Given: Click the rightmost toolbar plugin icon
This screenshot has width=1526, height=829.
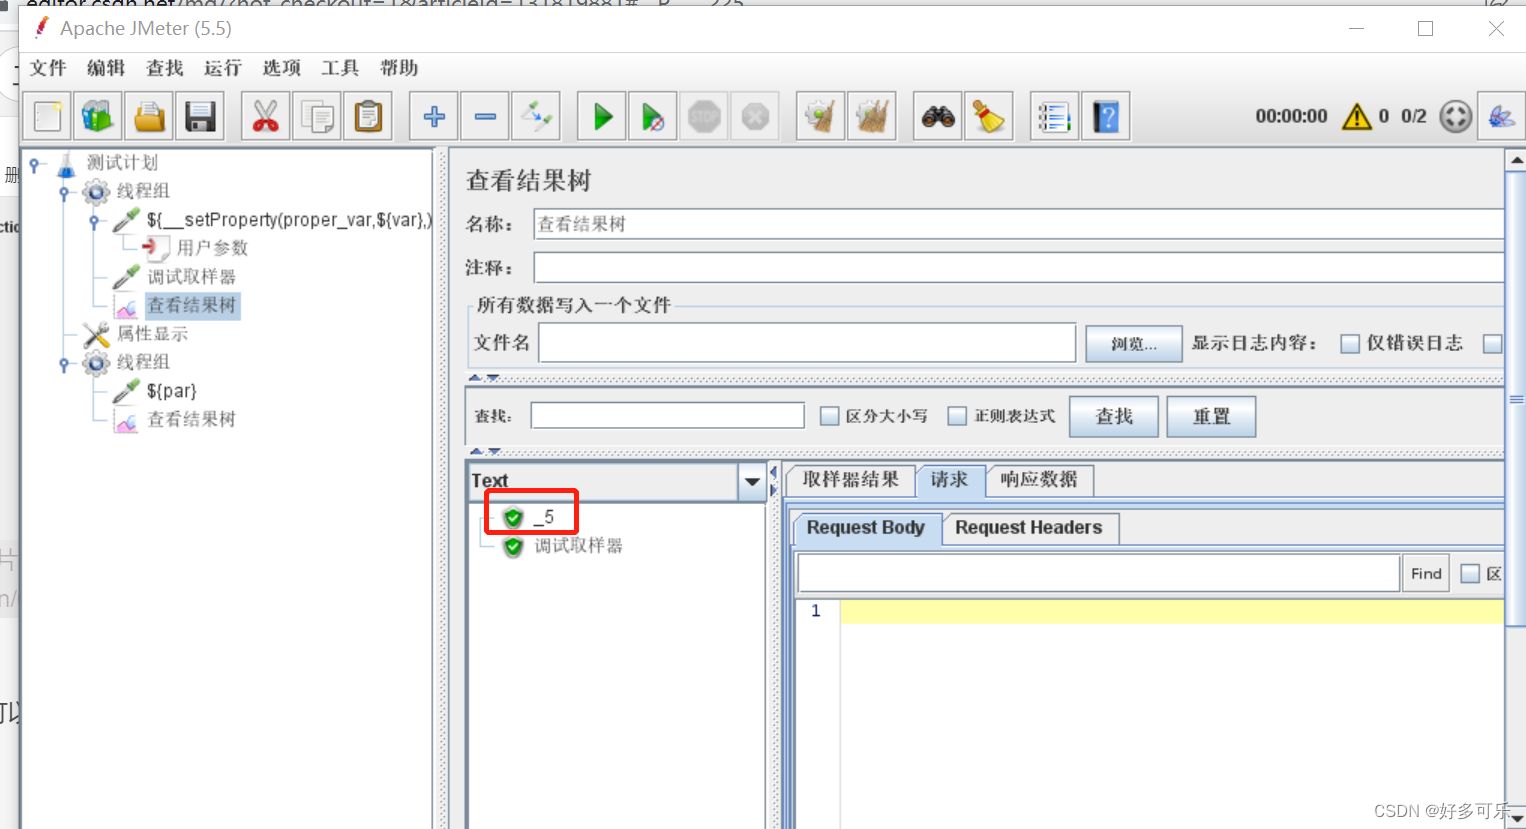Looking at the screenshot, I should 1502,117.
